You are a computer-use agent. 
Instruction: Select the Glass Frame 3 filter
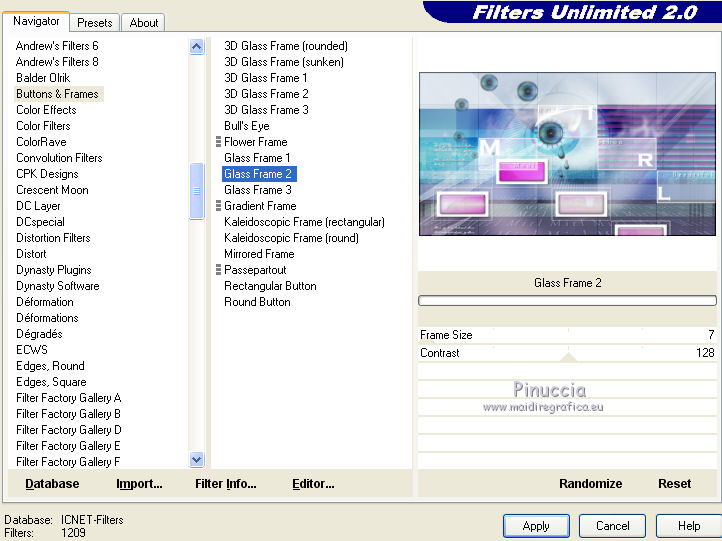pos(258,190)
